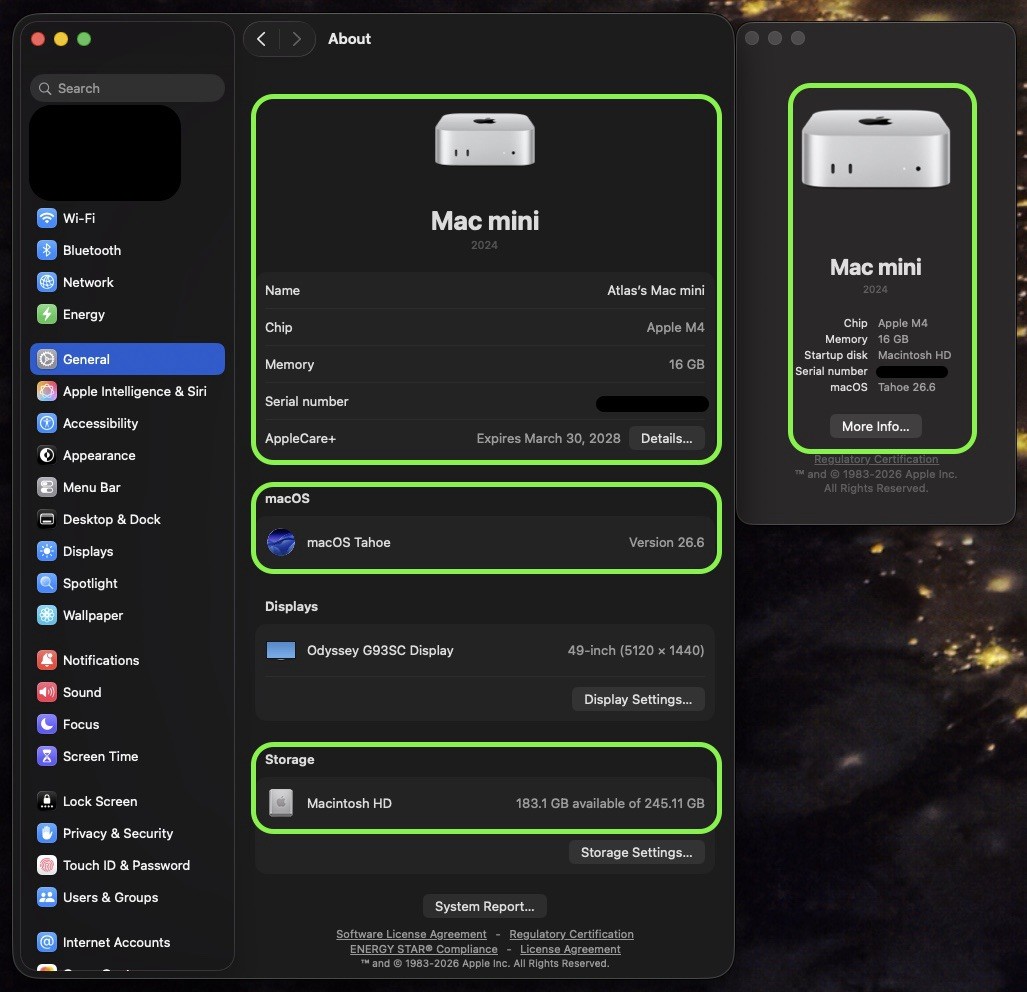The image size is (1027, 992).
Task: Click the 183.1 GB available storage text
Action: tap(610, 803)
